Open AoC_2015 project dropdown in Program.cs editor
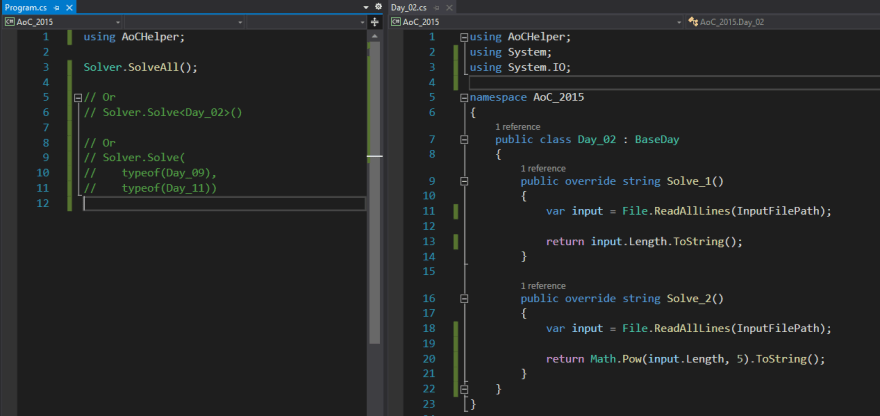This screenshot has height=416, width=880. click(63, 22)
